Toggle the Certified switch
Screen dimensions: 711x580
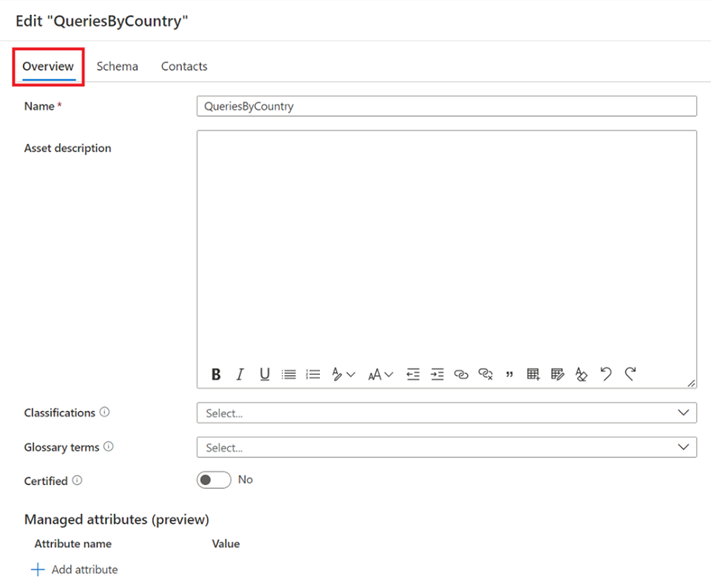[214, 480]
